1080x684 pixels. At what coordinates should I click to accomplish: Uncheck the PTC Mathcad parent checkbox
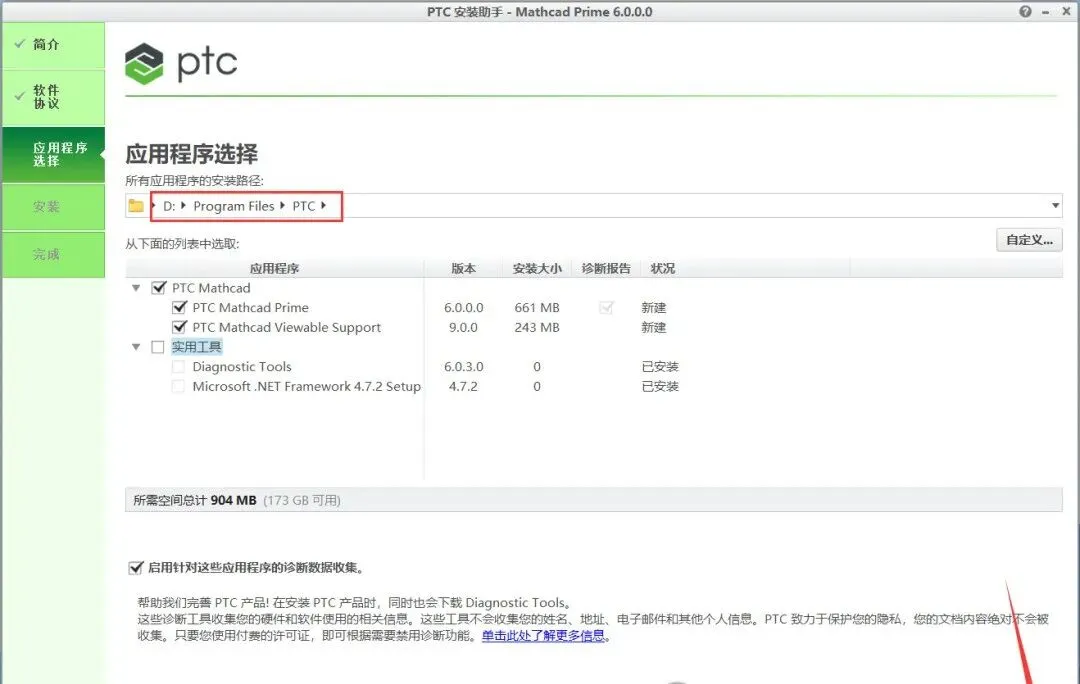(158, 288)
